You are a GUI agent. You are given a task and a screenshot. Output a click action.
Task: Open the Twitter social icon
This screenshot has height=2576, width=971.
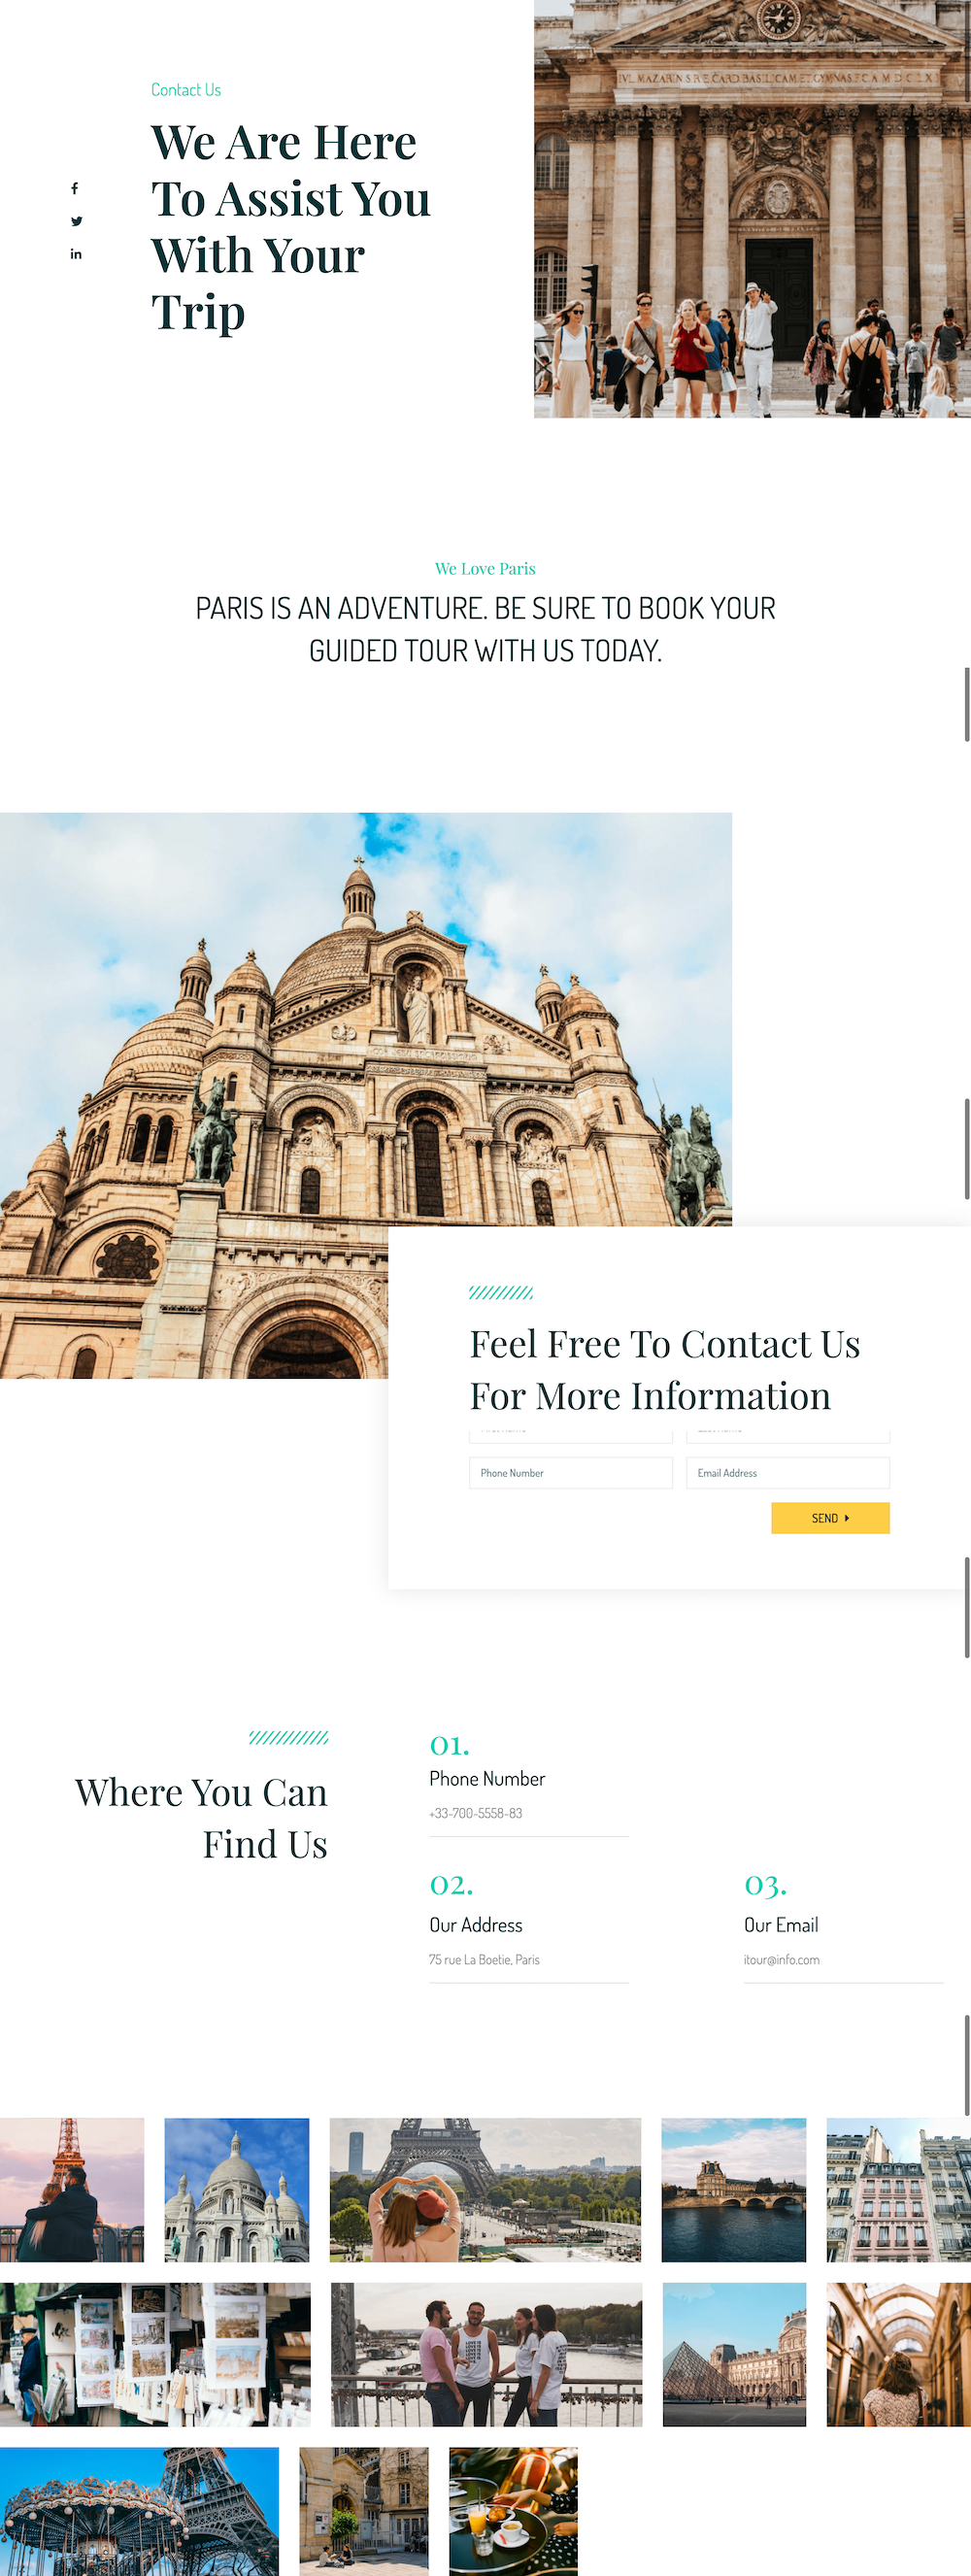pyautogui.click(x=76, y=221)
